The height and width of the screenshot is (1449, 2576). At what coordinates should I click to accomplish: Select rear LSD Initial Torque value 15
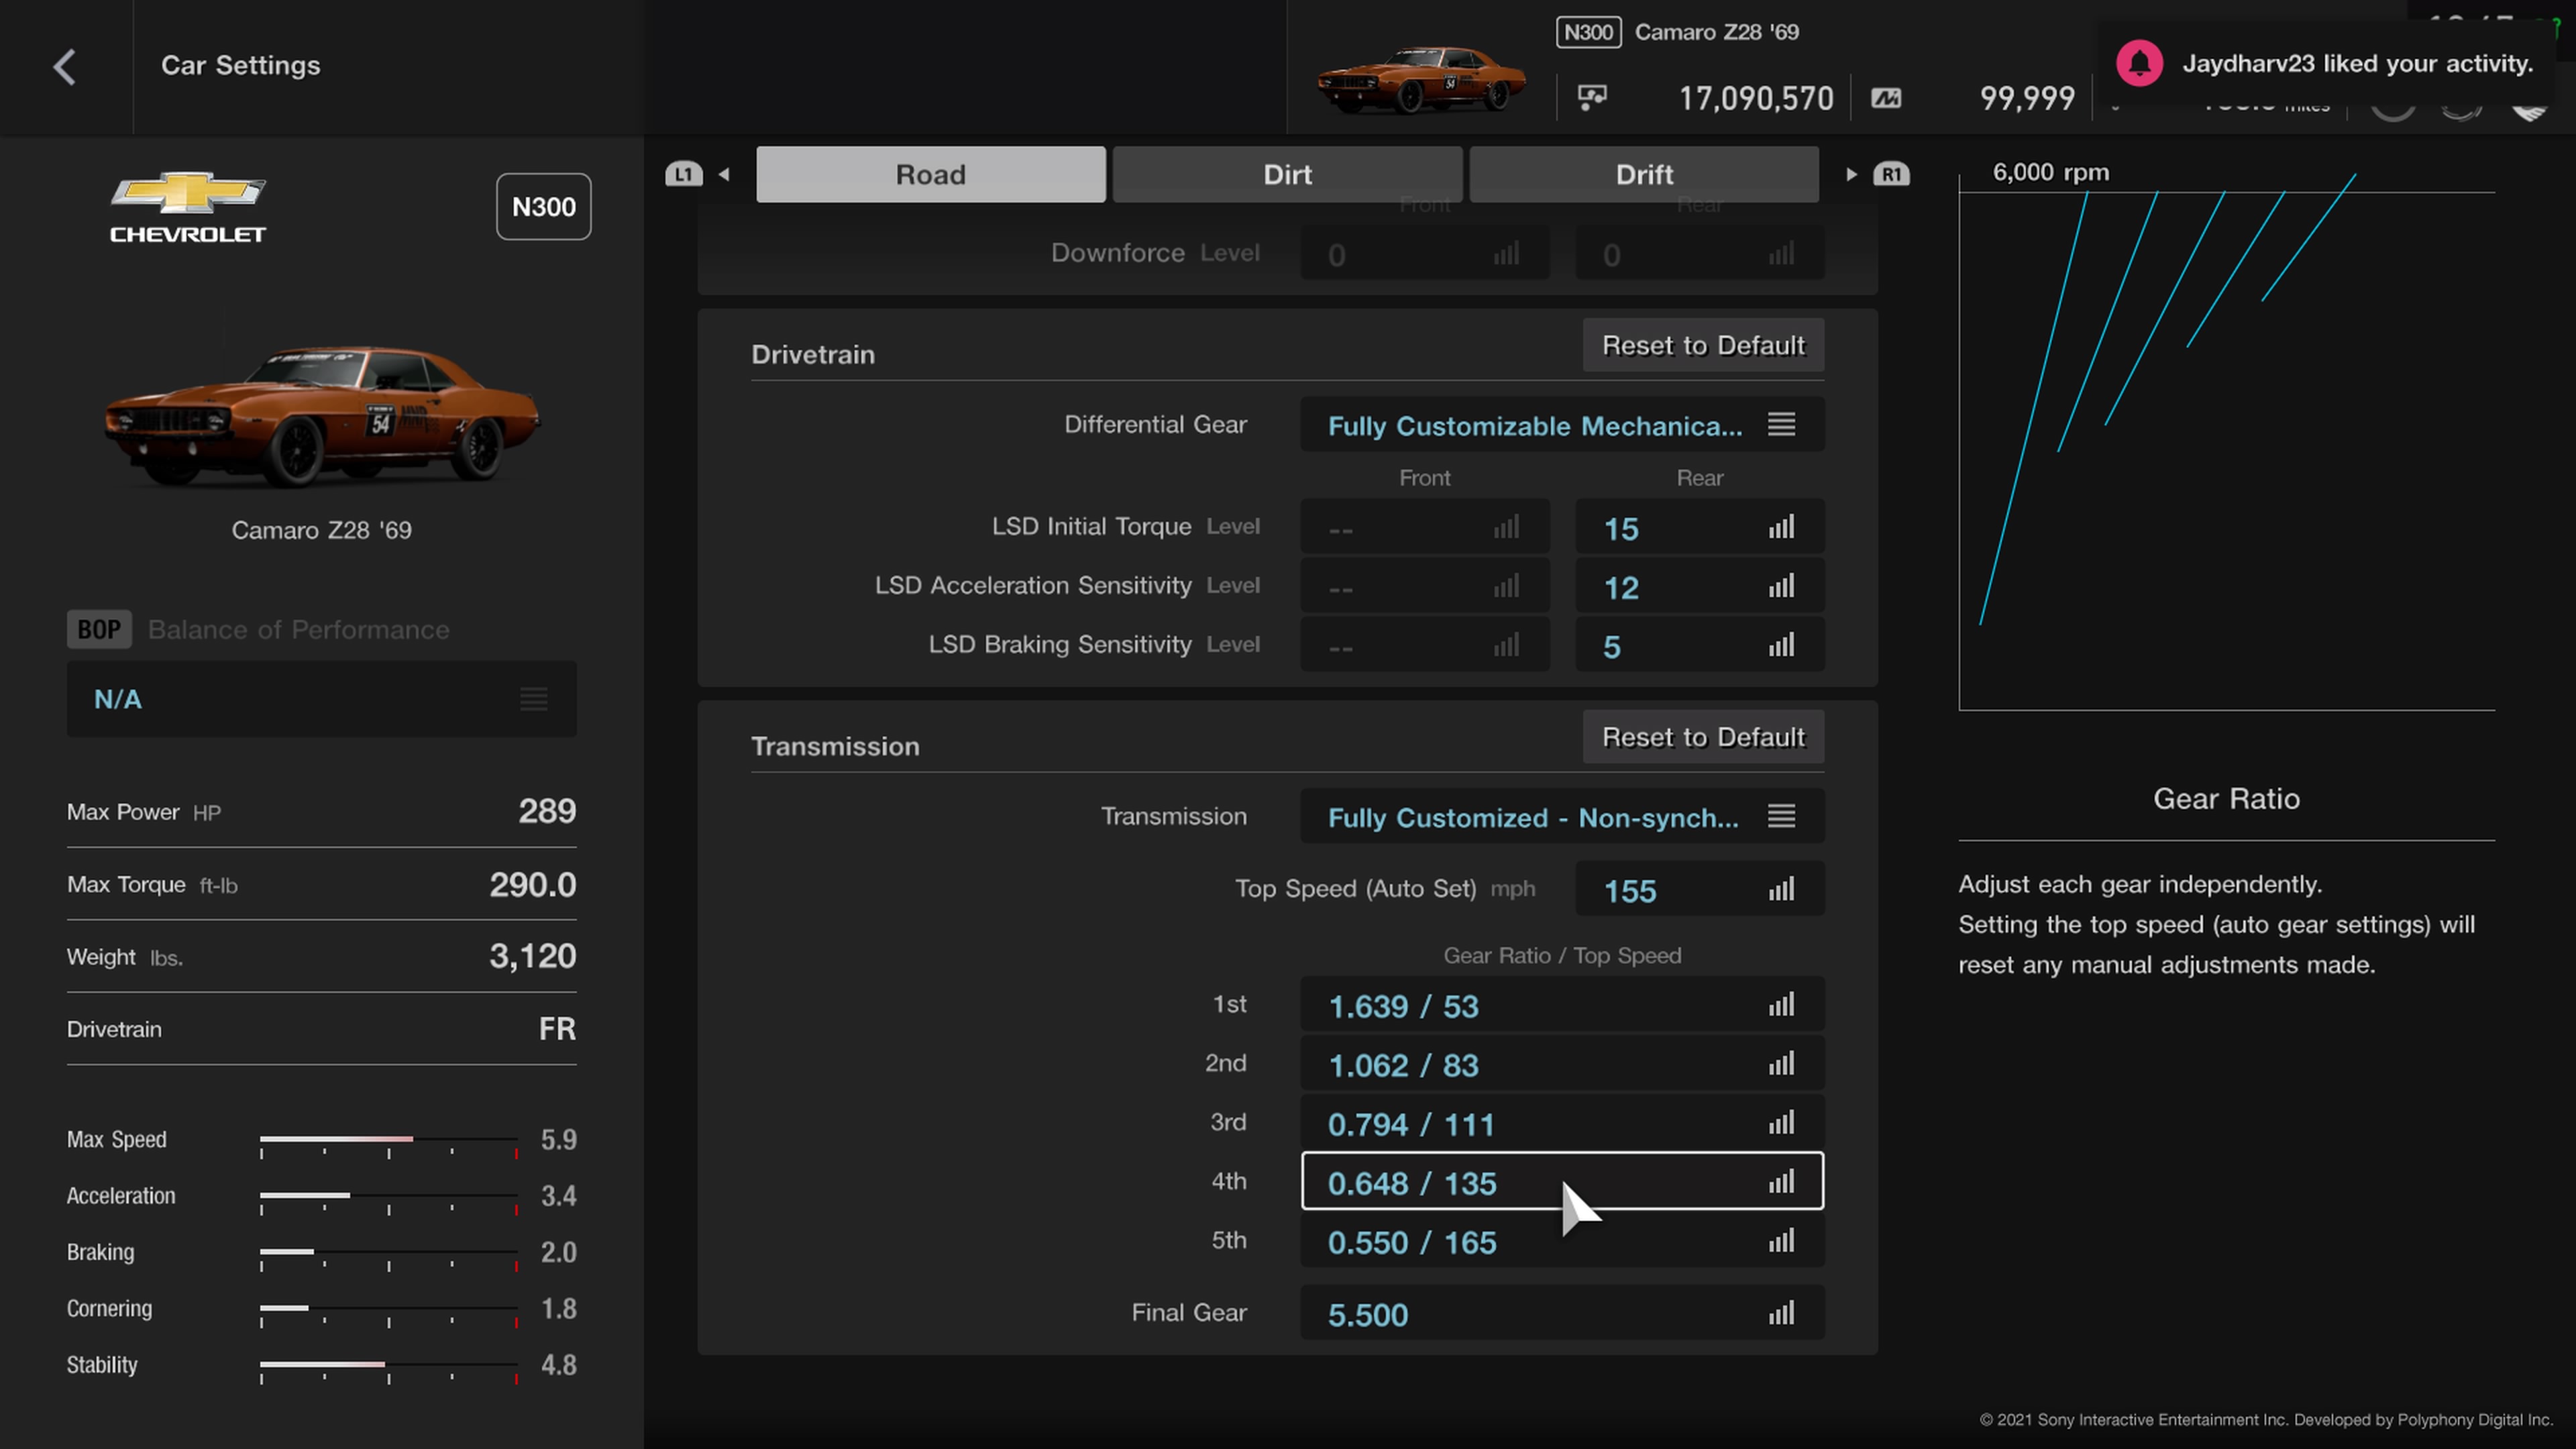(x=1699, y=527)
